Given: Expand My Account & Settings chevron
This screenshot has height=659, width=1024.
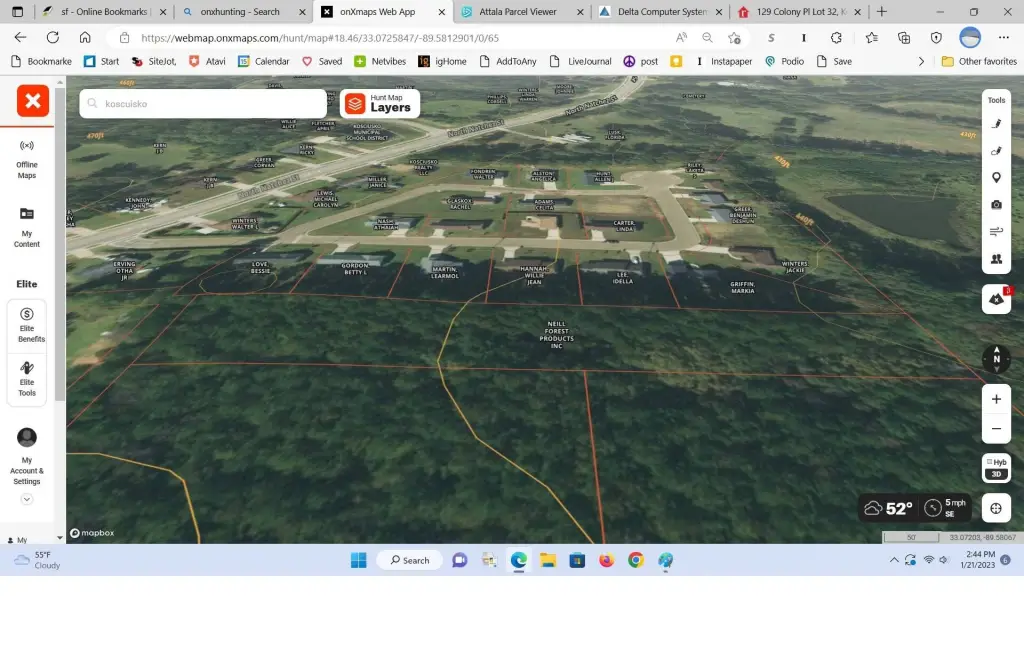Looking at the screenshot, I should click(27, 499).
